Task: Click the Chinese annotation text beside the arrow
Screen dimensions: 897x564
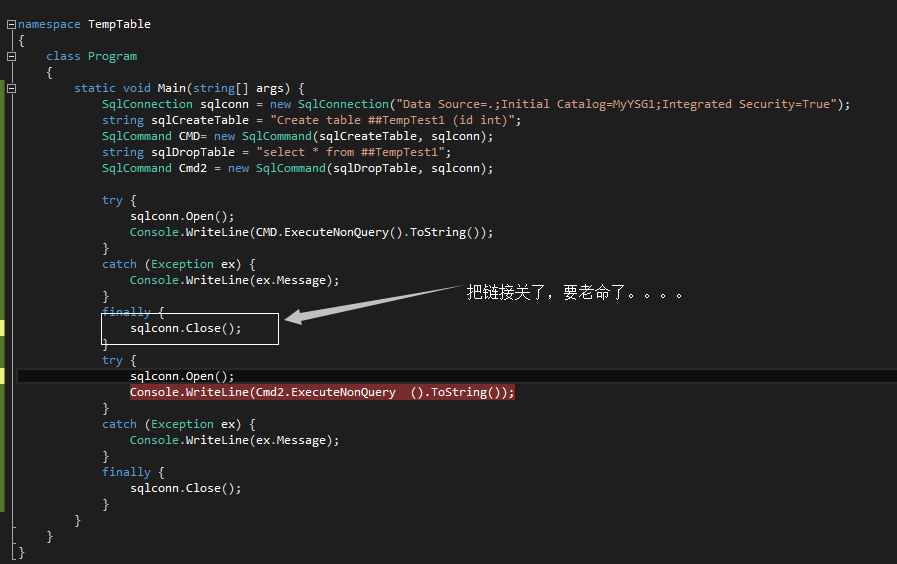Action: point(574,293)
